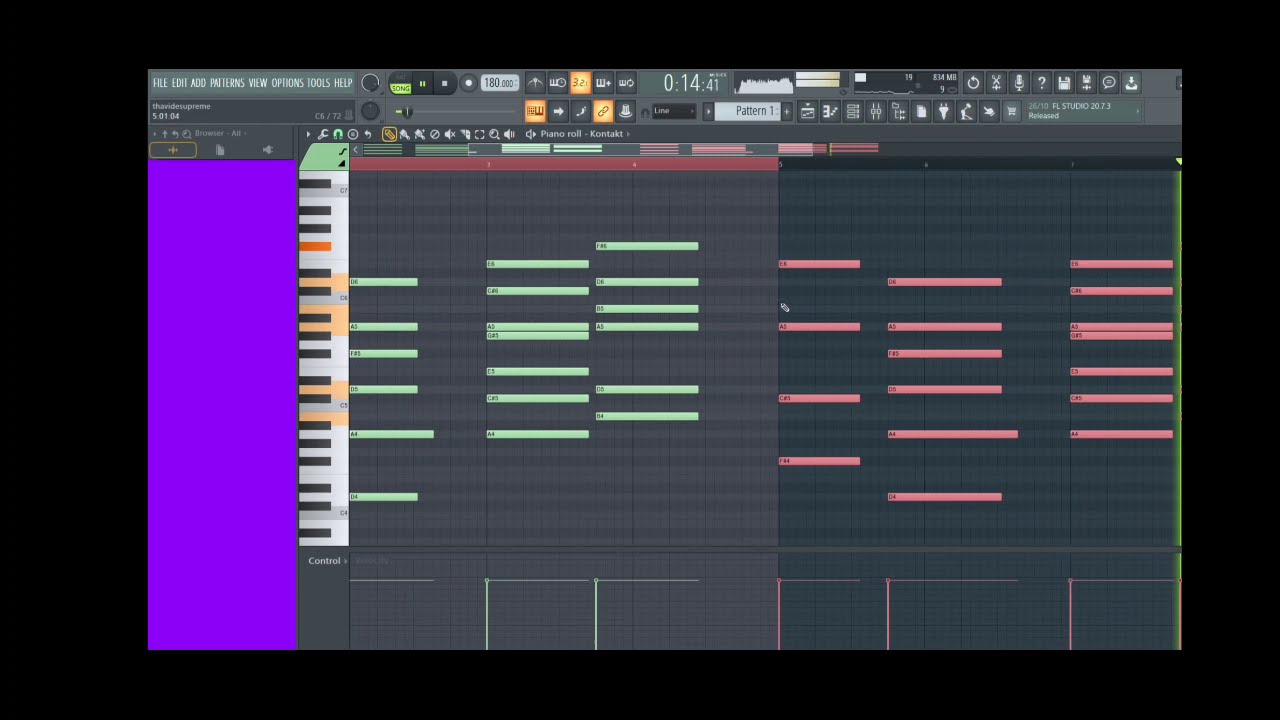Open the HELP menu
This screenshot has height=720, width=1280.
[343, 83]
